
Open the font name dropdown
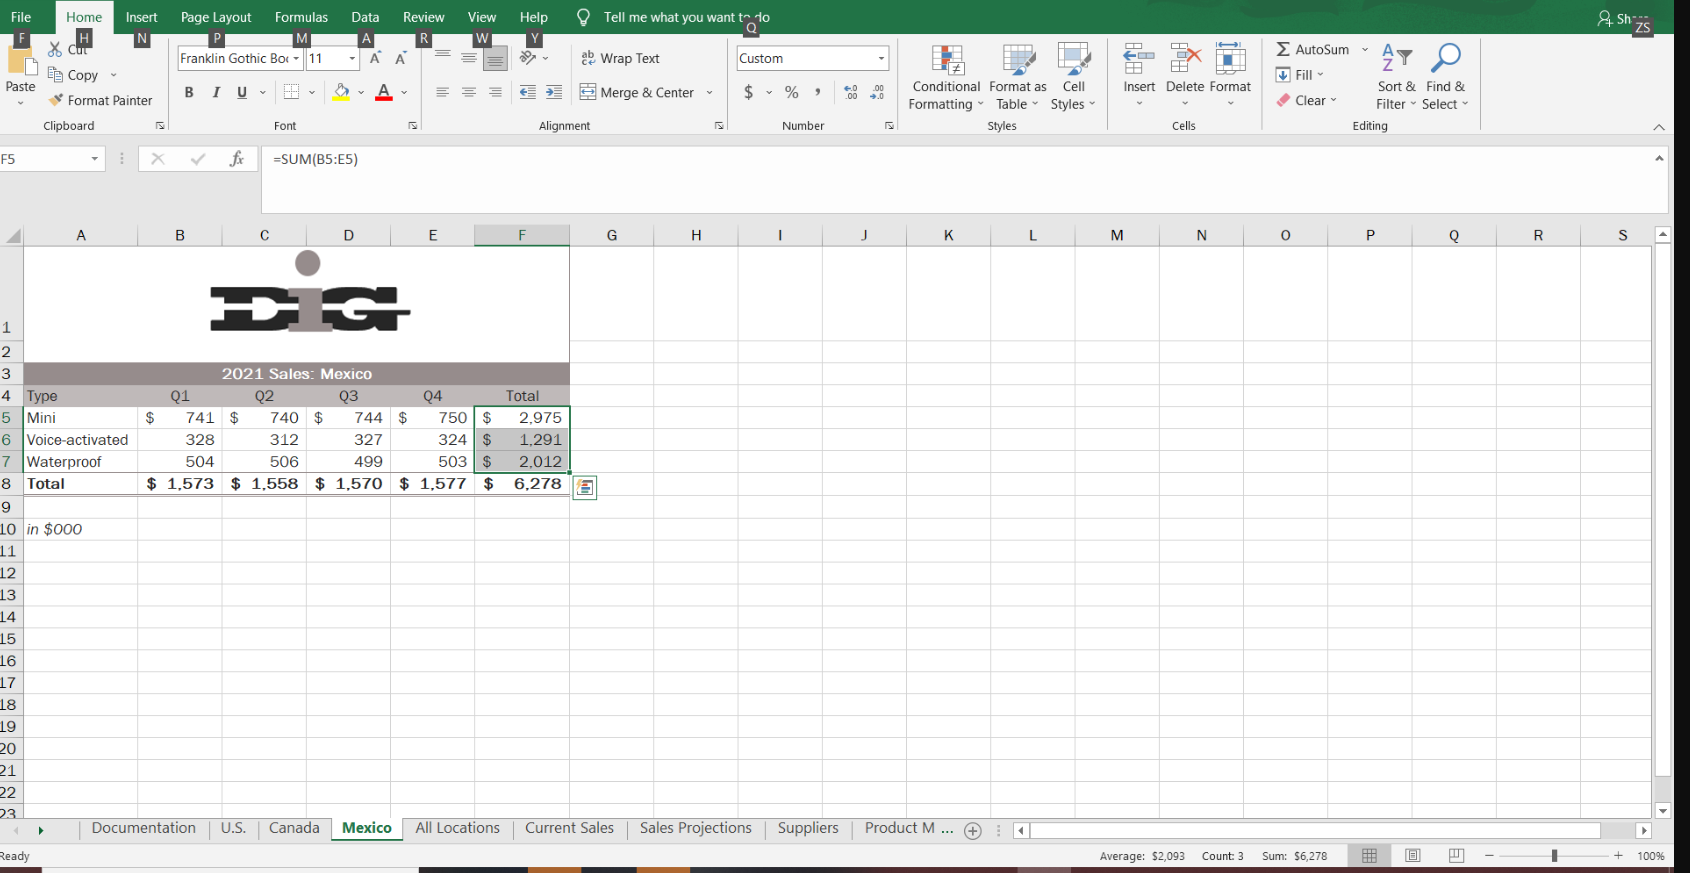pos(296,59)
